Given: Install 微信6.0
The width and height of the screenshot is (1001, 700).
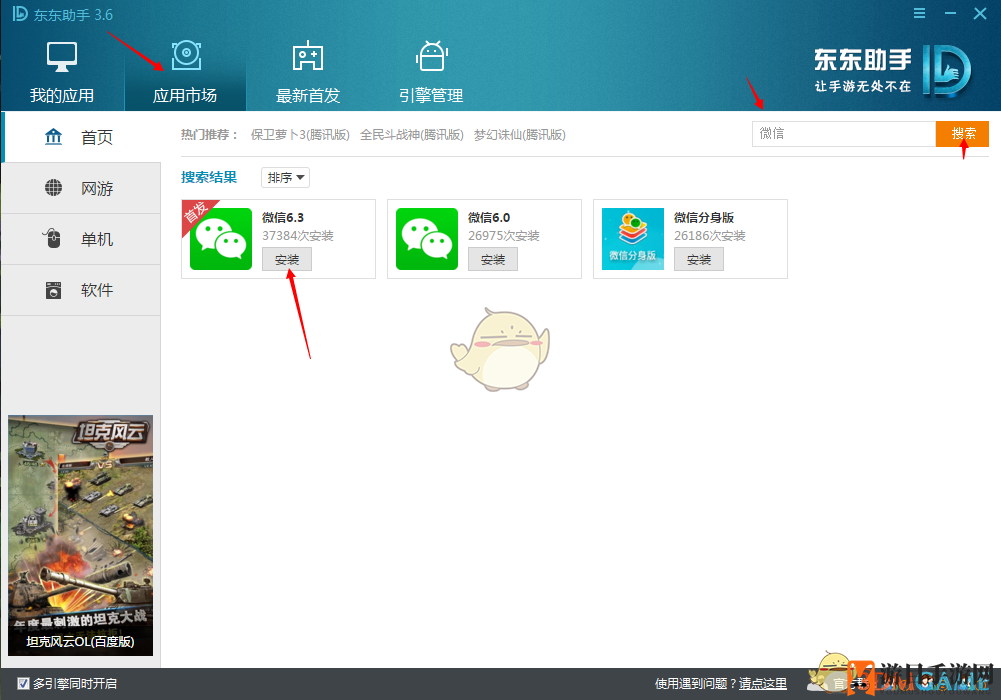Looking at the screenshot, I should point(493,260).
